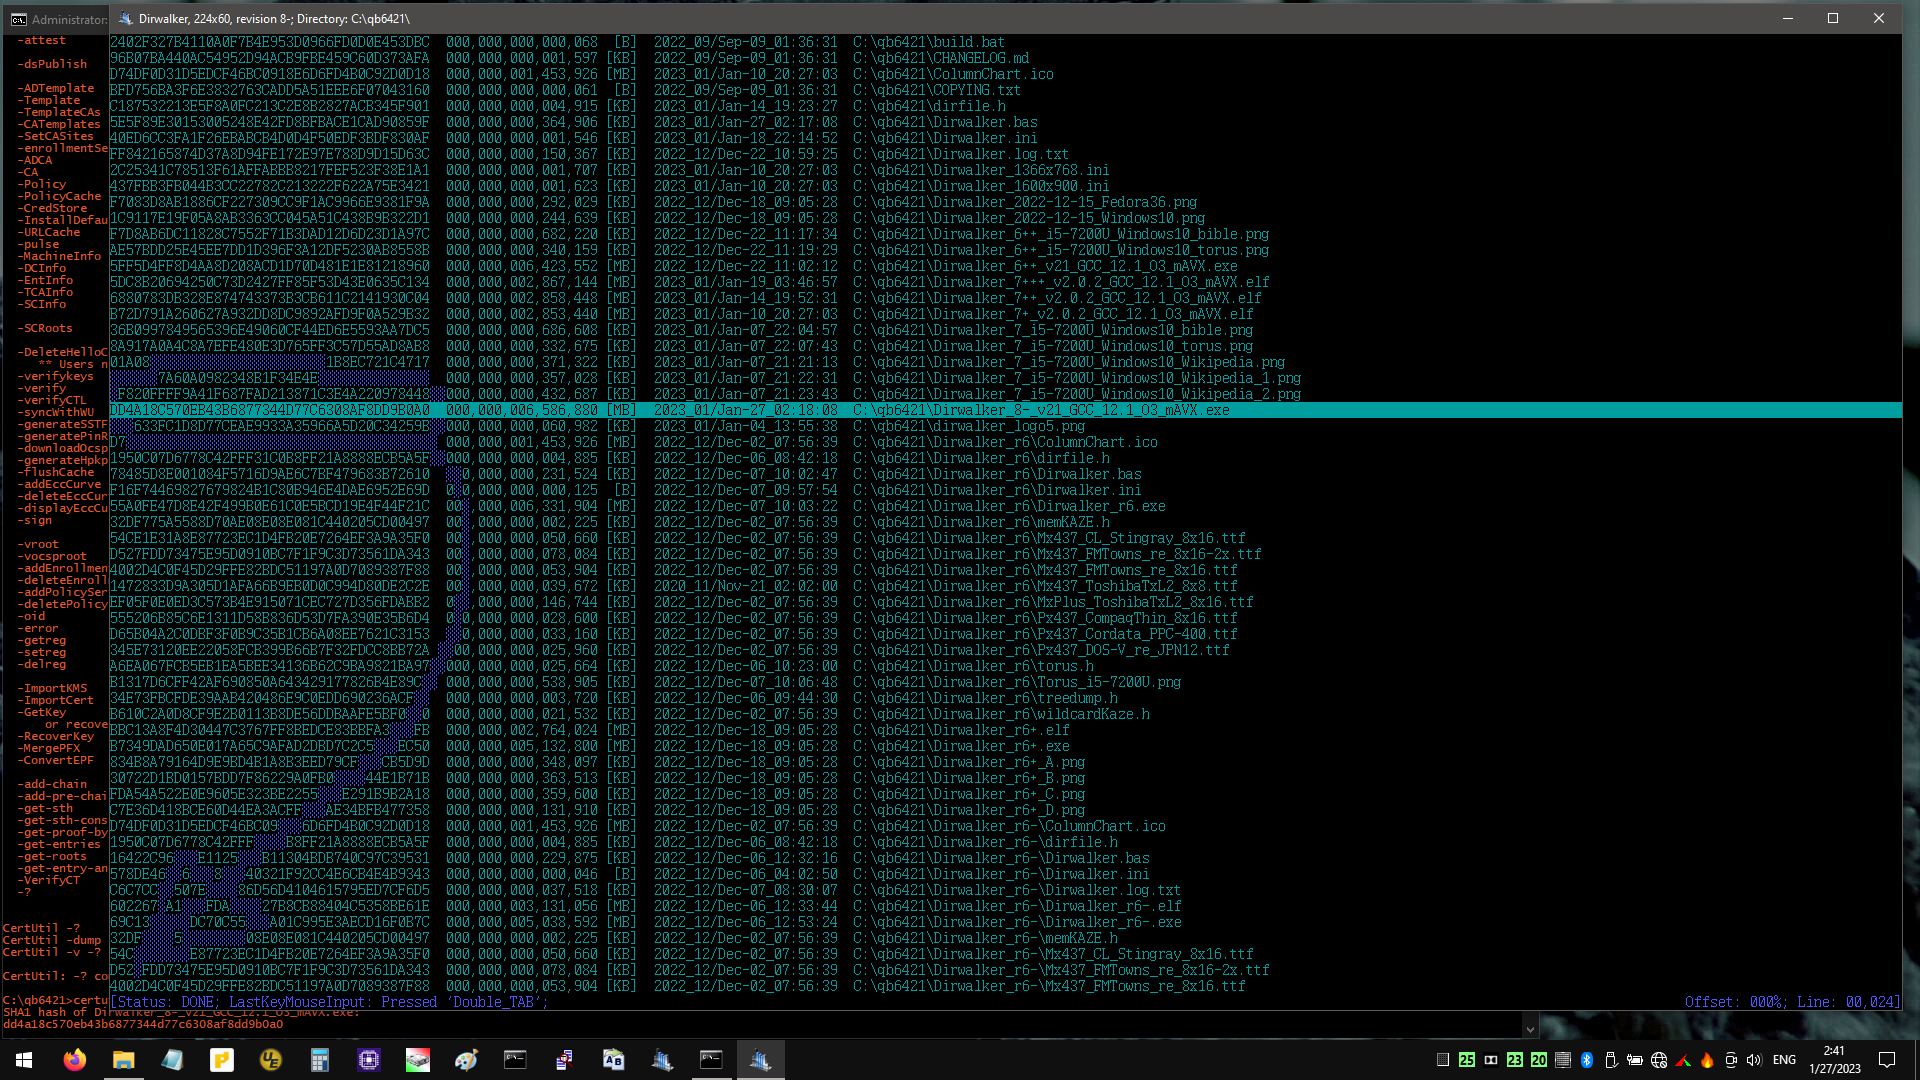
Task: Click the green 23 temperature tray icon
Action: (1515, 1060)
